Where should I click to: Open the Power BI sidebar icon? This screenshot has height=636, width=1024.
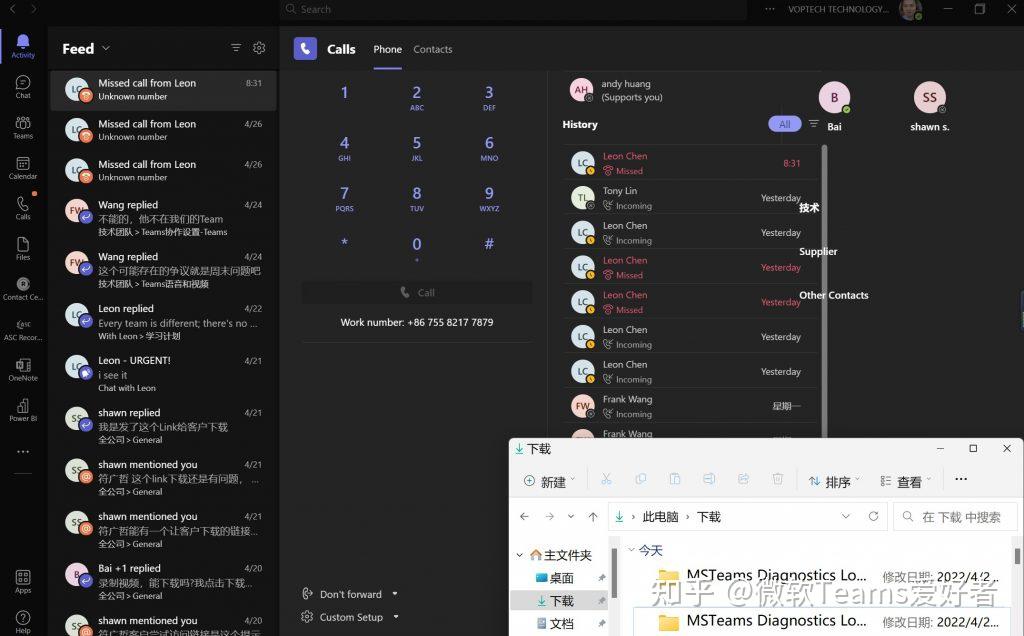[23, 410]
